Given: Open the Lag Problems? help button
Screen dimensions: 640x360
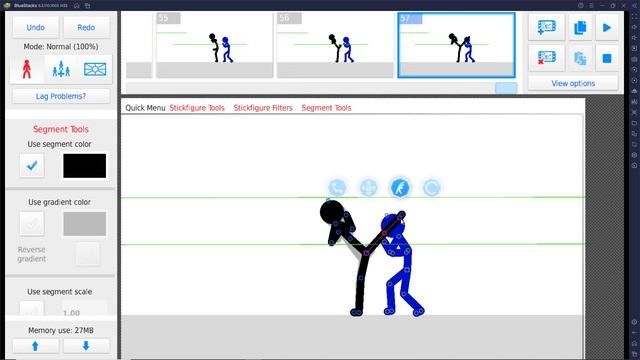Looking at the screenshot, I should 61,96.
